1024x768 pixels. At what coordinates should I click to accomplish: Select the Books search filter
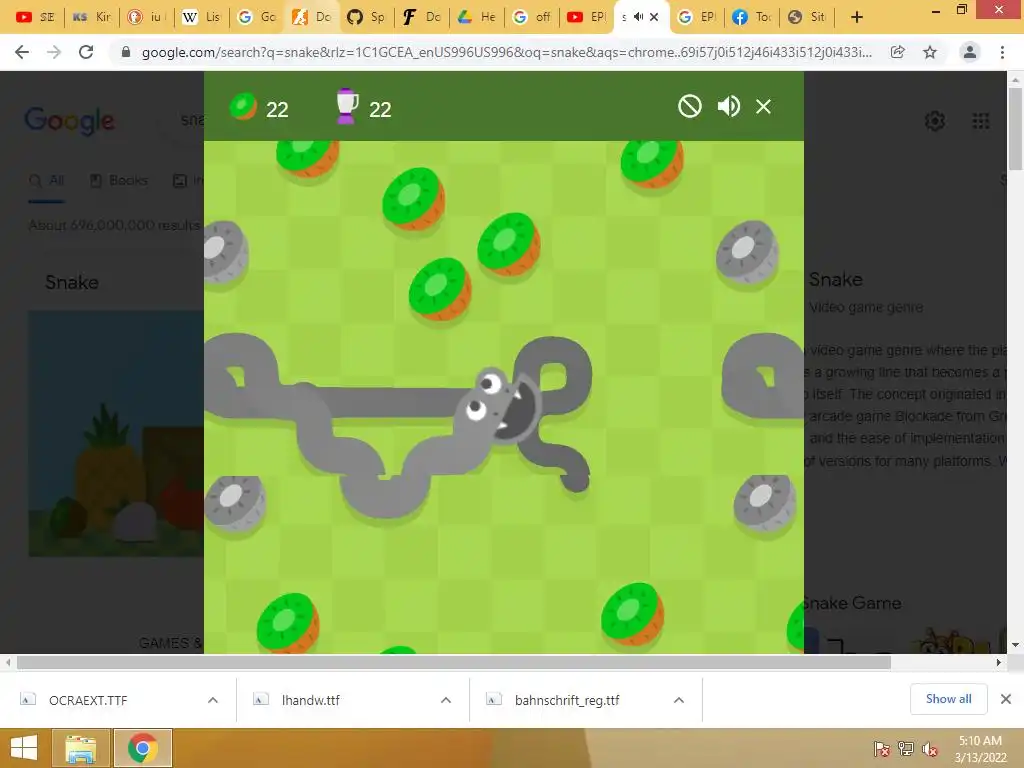[x=118, y=180]
